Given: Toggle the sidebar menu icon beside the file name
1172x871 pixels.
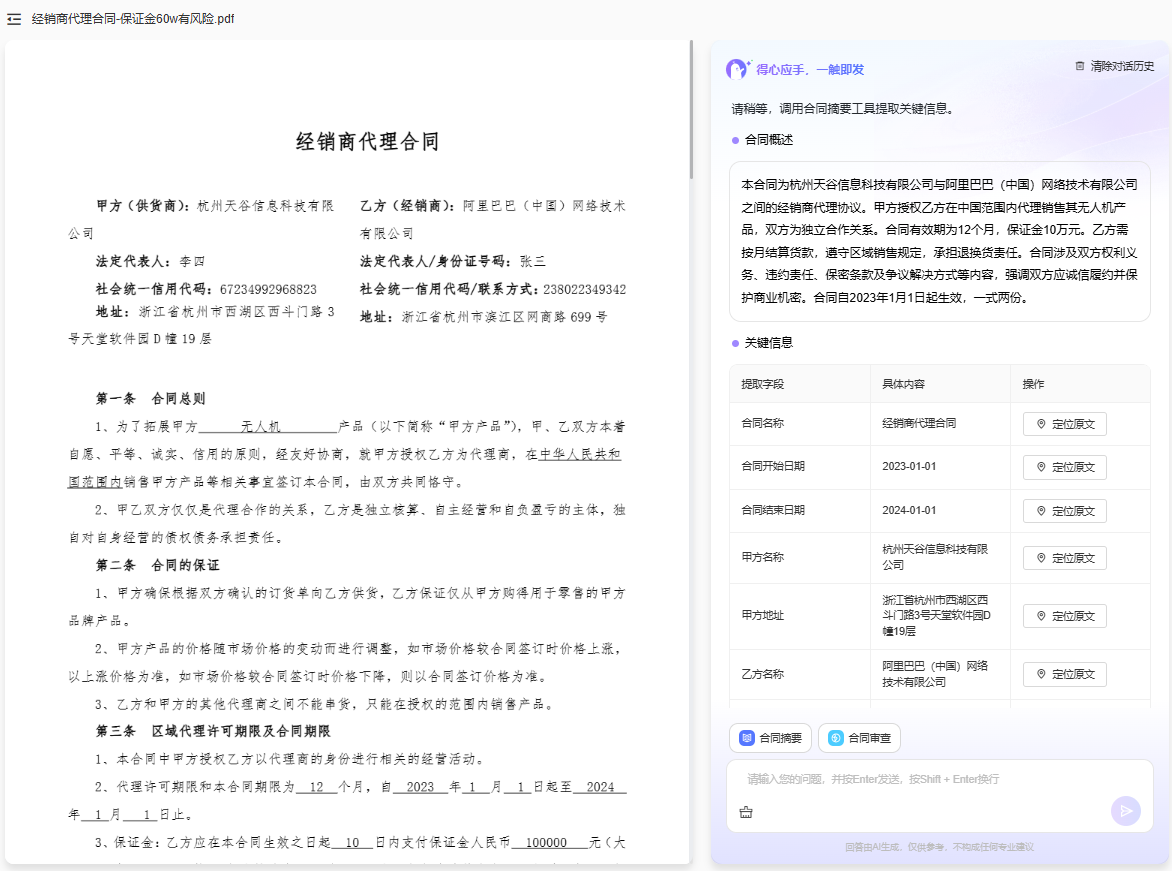Looking at the screenshot, I should 13,19.
